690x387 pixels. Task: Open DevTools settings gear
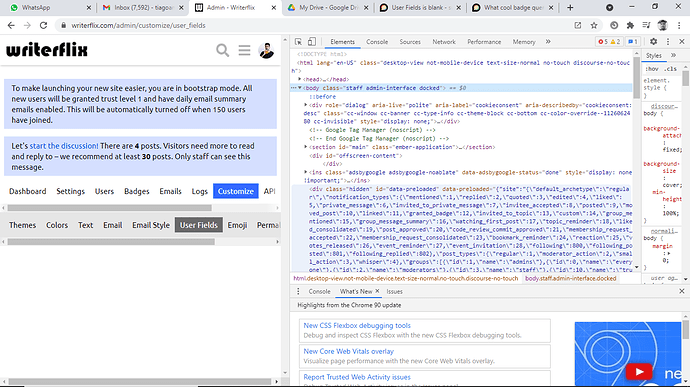pyautogui.click(x=653, y=41)
